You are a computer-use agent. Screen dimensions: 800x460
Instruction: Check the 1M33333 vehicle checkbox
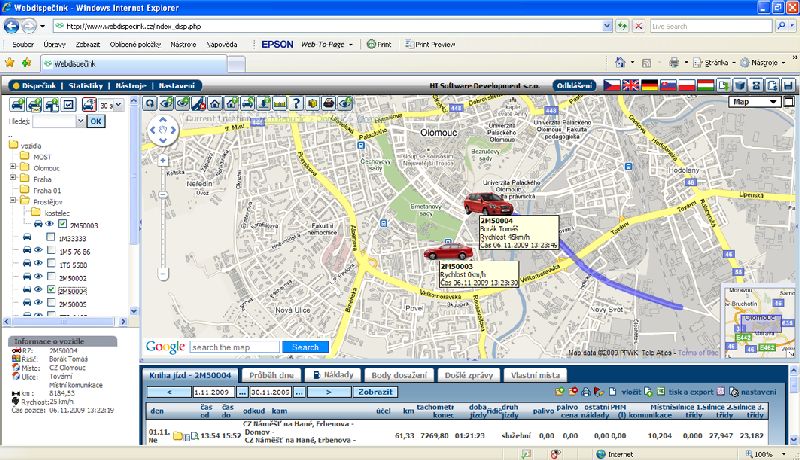pos(51,237)
